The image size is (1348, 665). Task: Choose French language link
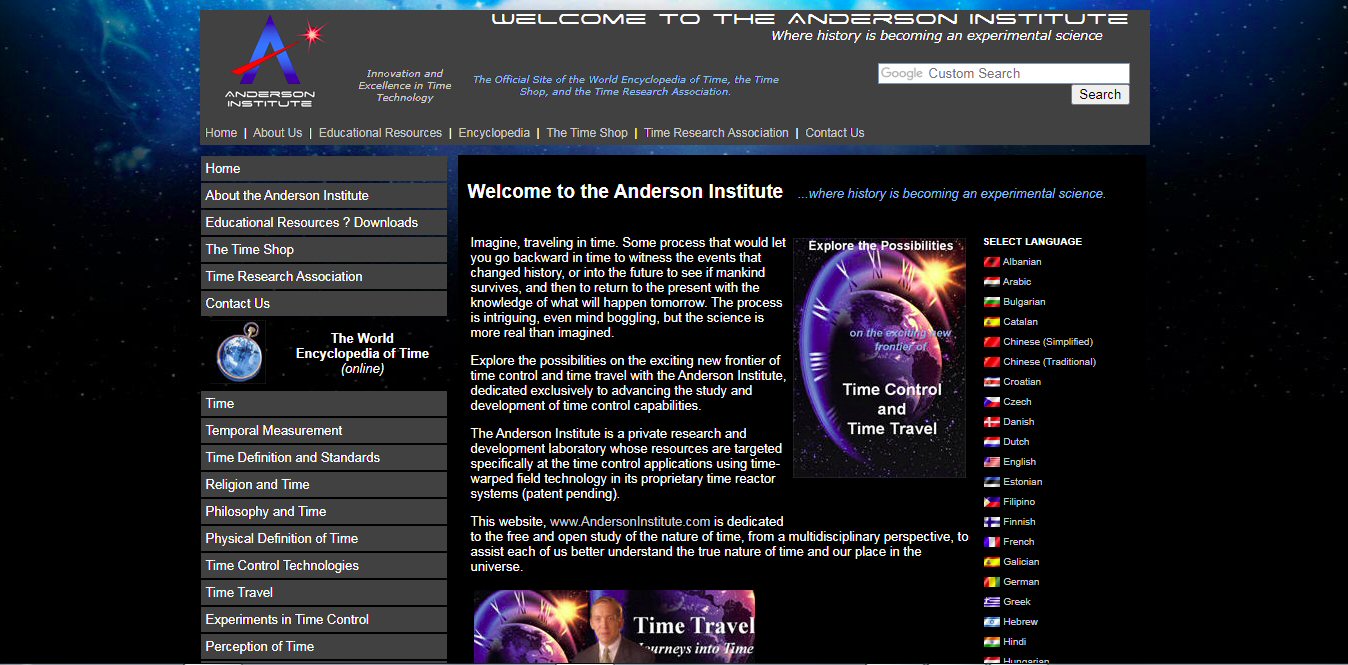pyautogui.click(x=1019, y=542)
